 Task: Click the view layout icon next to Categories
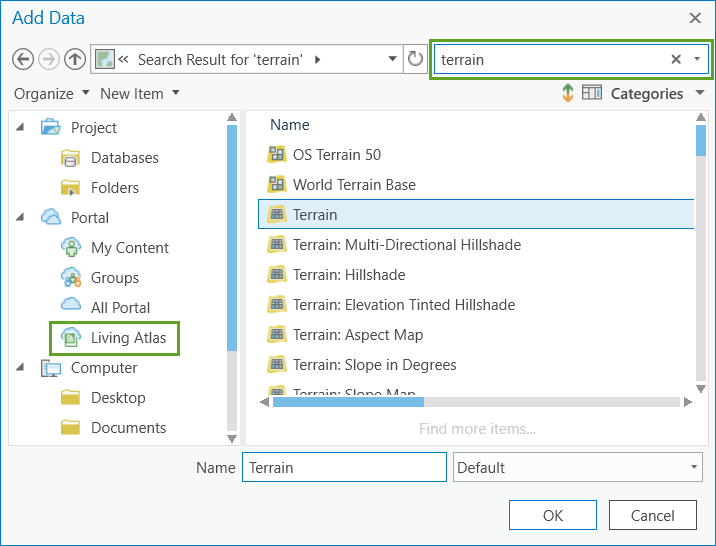tap(592, 93)
